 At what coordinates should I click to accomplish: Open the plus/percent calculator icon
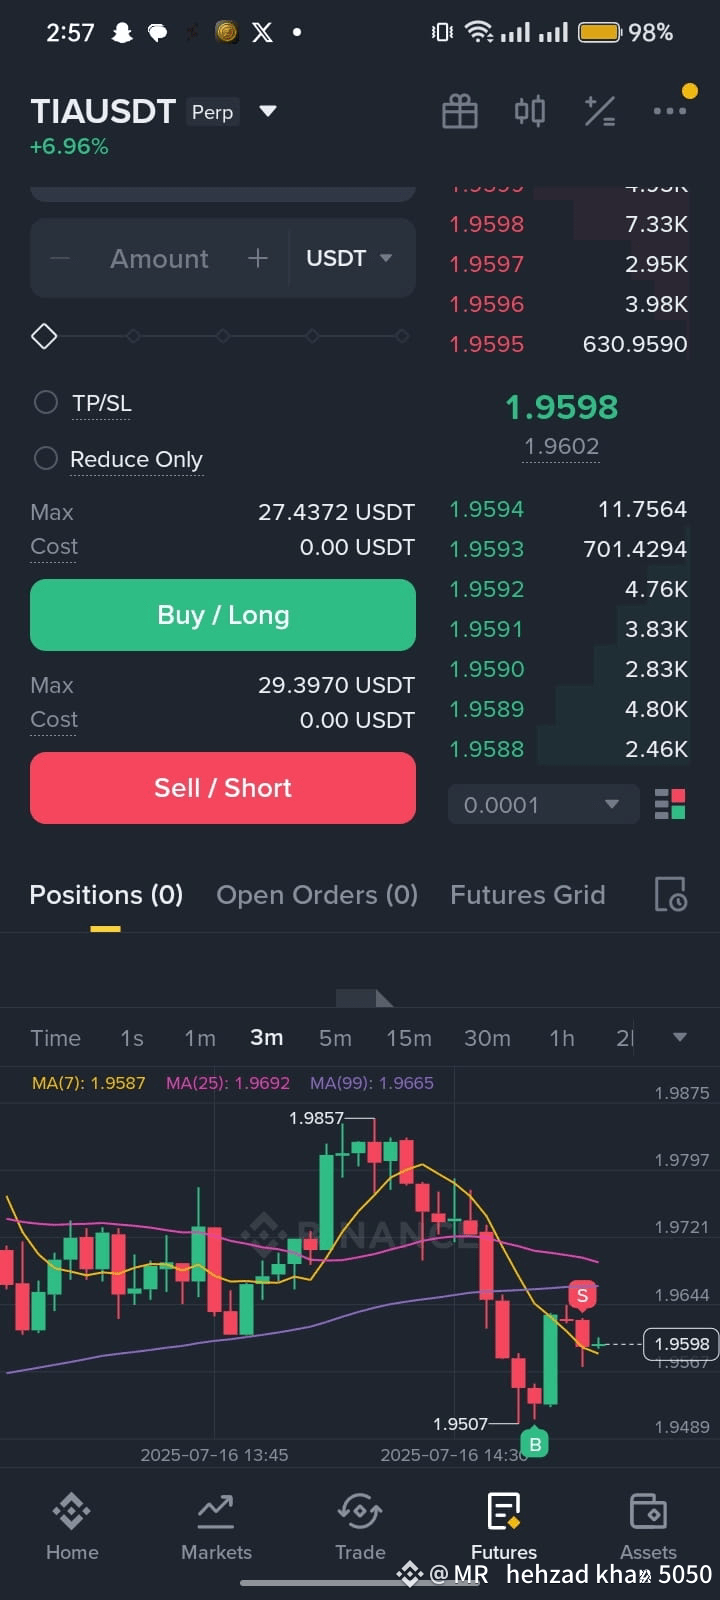coord(600,111)
